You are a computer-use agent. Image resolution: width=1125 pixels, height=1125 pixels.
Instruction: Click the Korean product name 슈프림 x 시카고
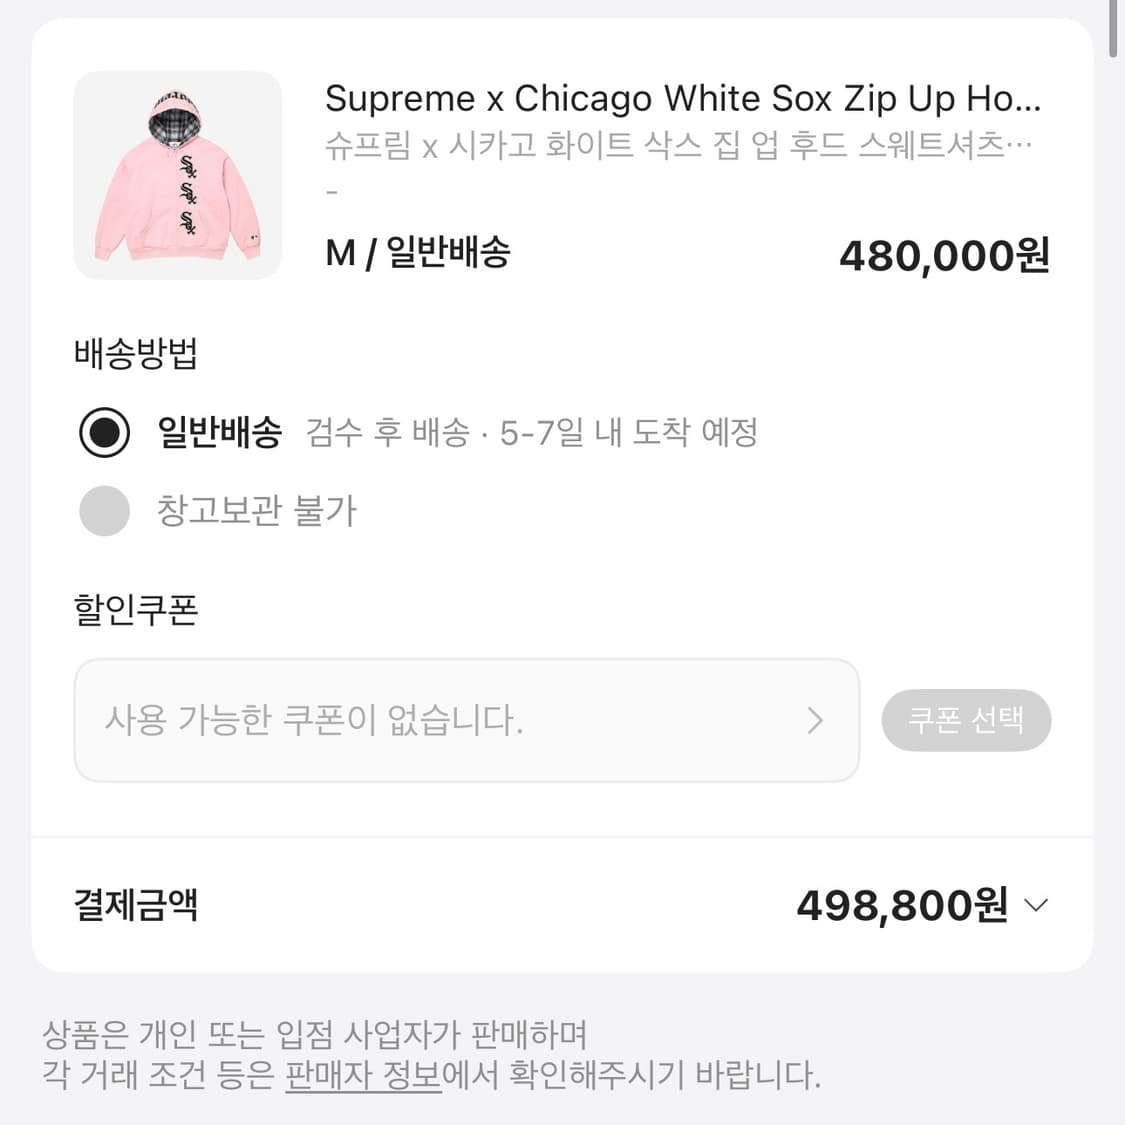(x=678, y=146)
